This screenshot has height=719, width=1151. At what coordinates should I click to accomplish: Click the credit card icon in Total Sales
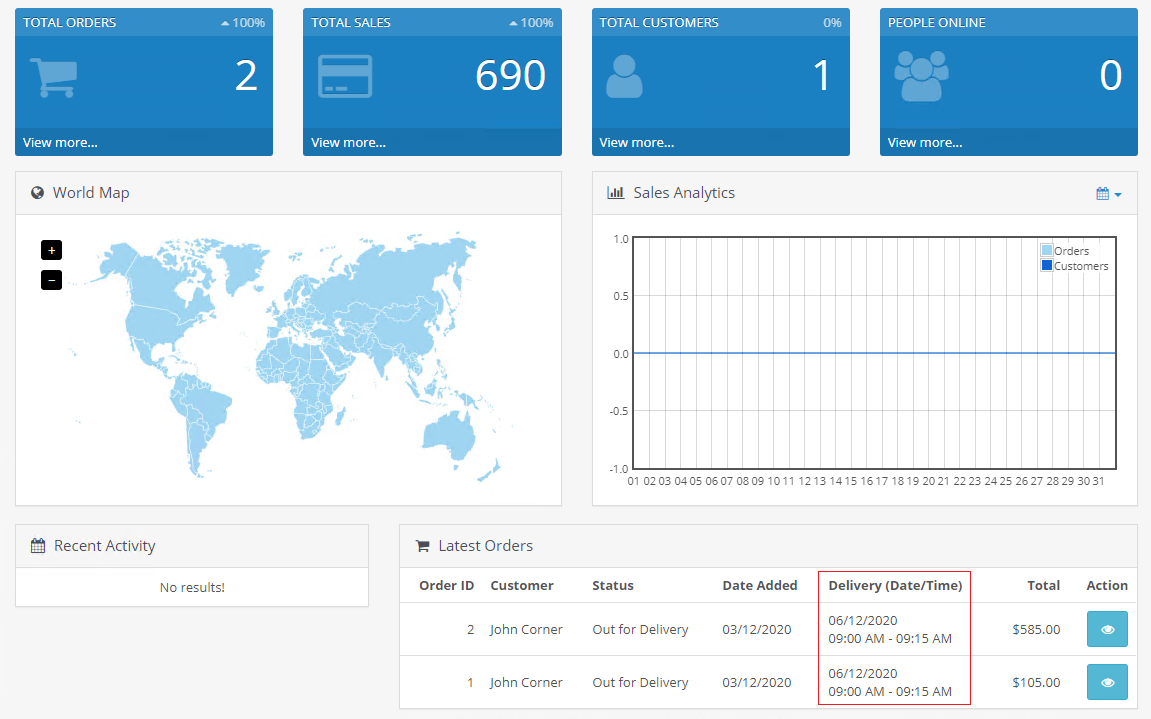click(345, 76)
